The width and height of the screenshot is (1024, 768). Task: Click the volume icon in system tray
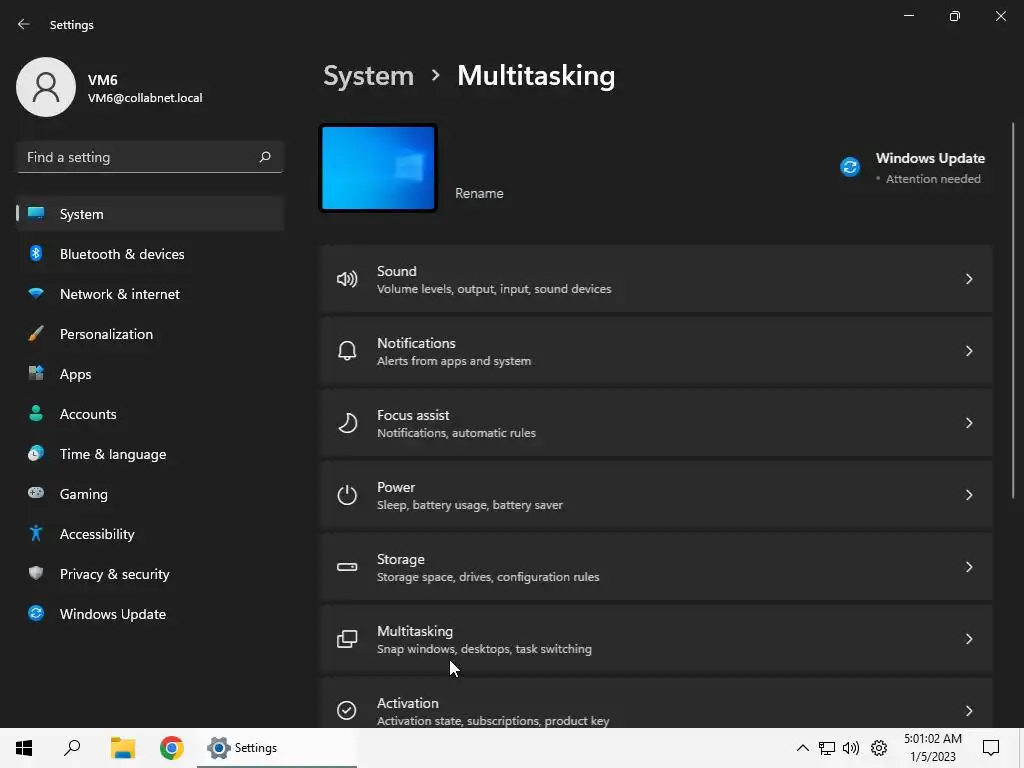coord(850,748)
